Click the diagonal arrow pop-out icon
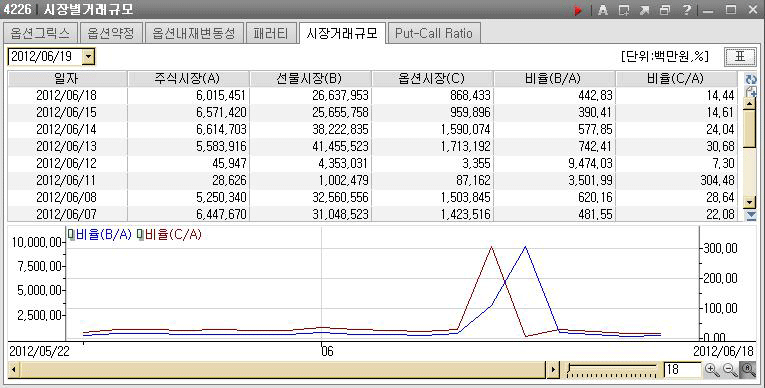Viewport: 765px width, 388px height. pos(644,10)
